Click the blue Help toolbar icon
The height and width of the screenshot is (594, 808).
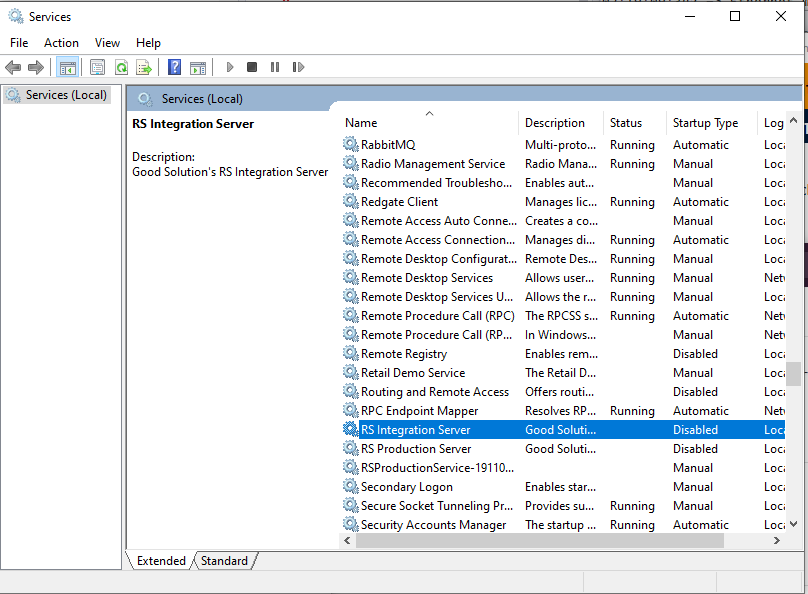pyautogui.click(x=175, y=67)
